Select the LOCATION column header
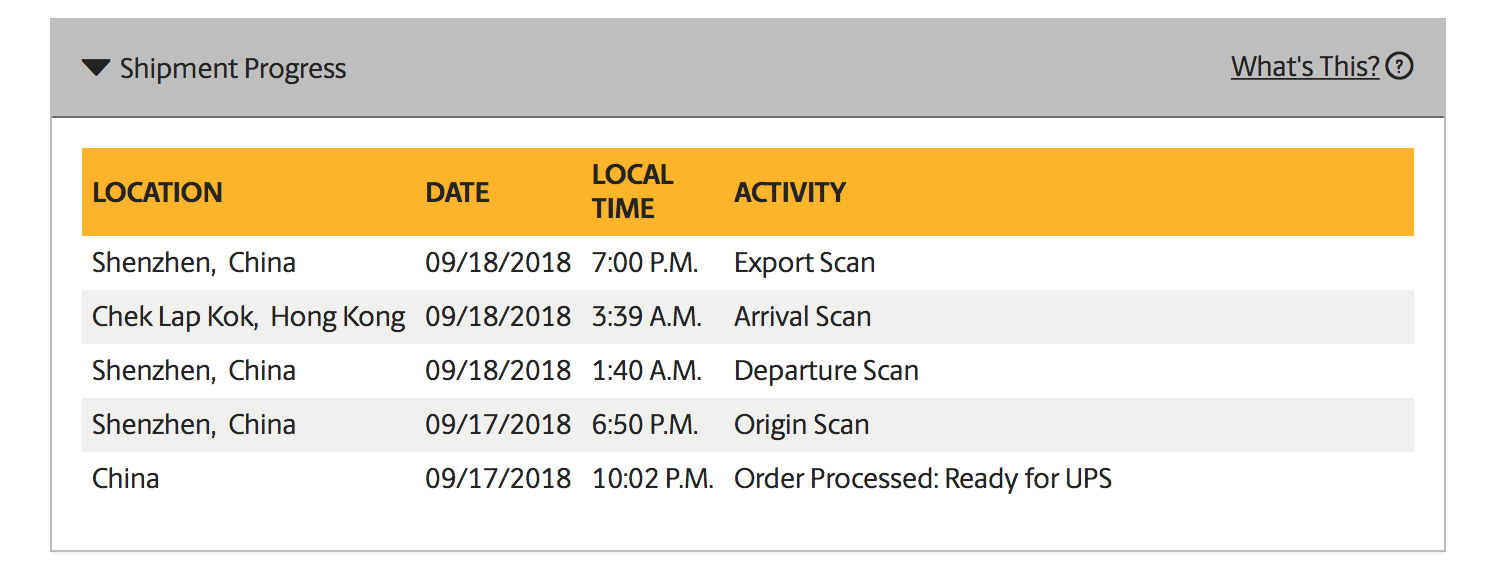Screen dimensions: 1500x578 click(157, 192)
